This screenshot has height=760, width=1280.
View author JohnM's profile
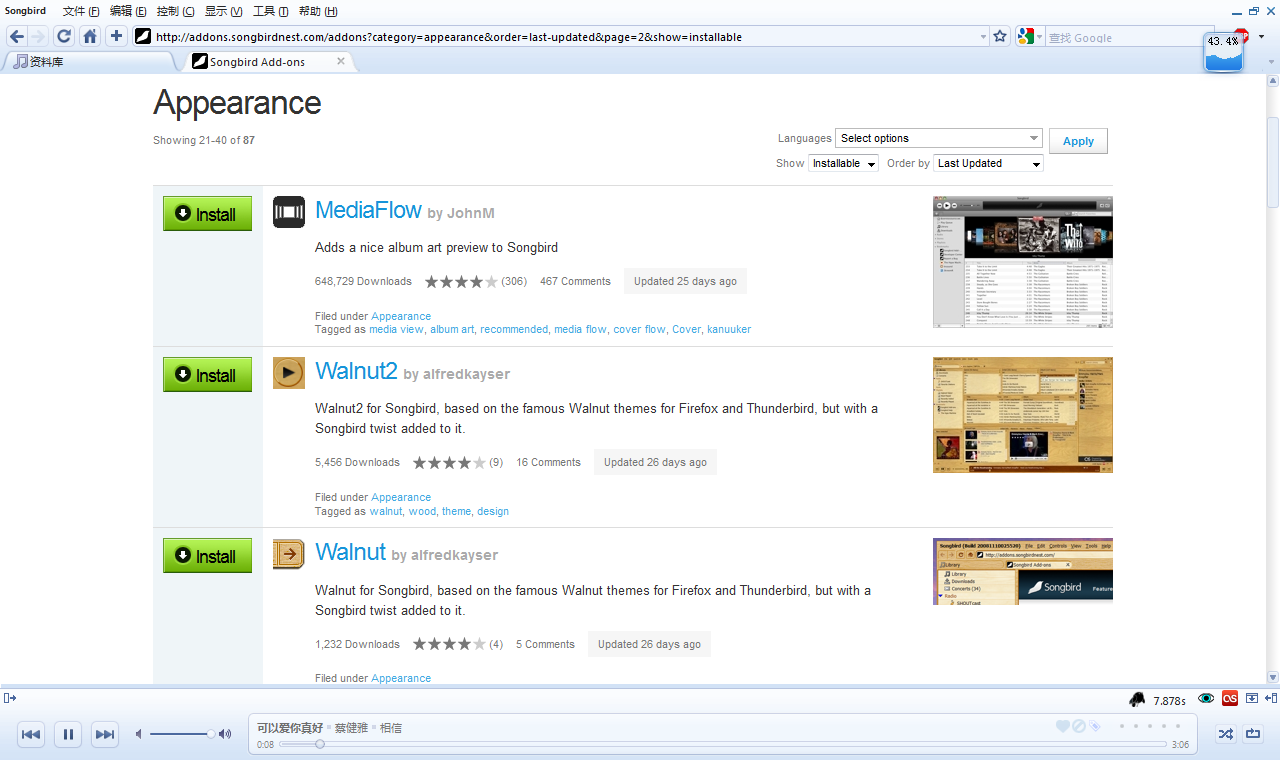pyautogui.click(x=471, y=213)
